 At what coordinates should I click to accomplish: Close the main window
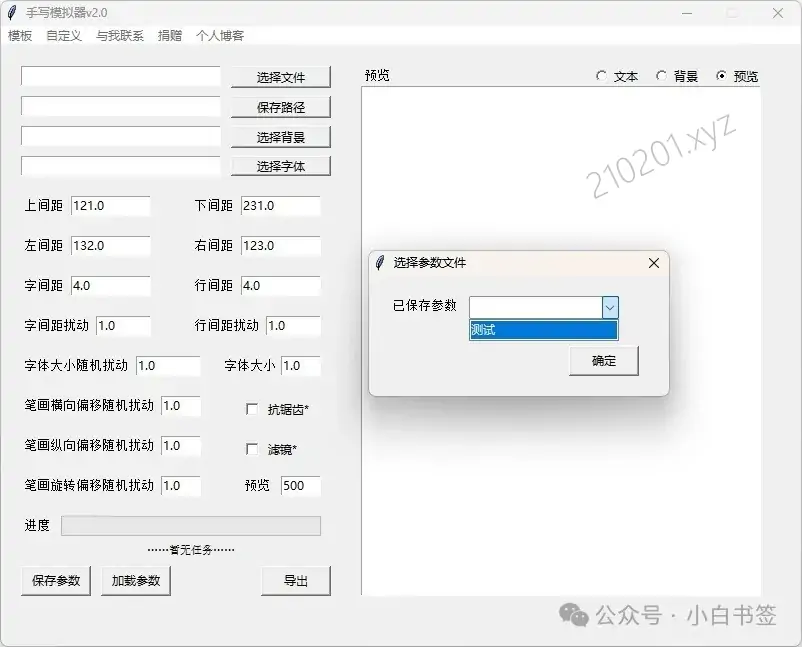tap(777, 13)
